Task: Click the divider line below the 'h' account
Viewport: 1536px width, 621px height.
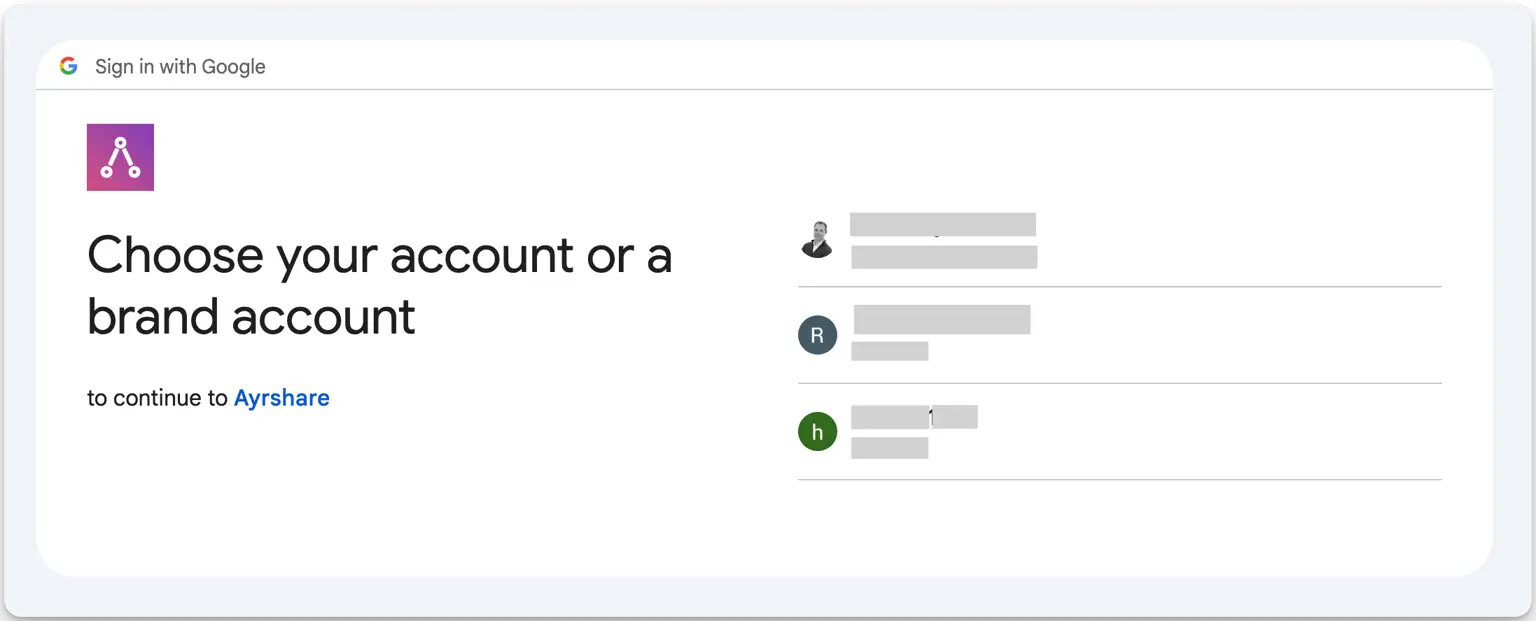Action: click(x=1119, y=480)
